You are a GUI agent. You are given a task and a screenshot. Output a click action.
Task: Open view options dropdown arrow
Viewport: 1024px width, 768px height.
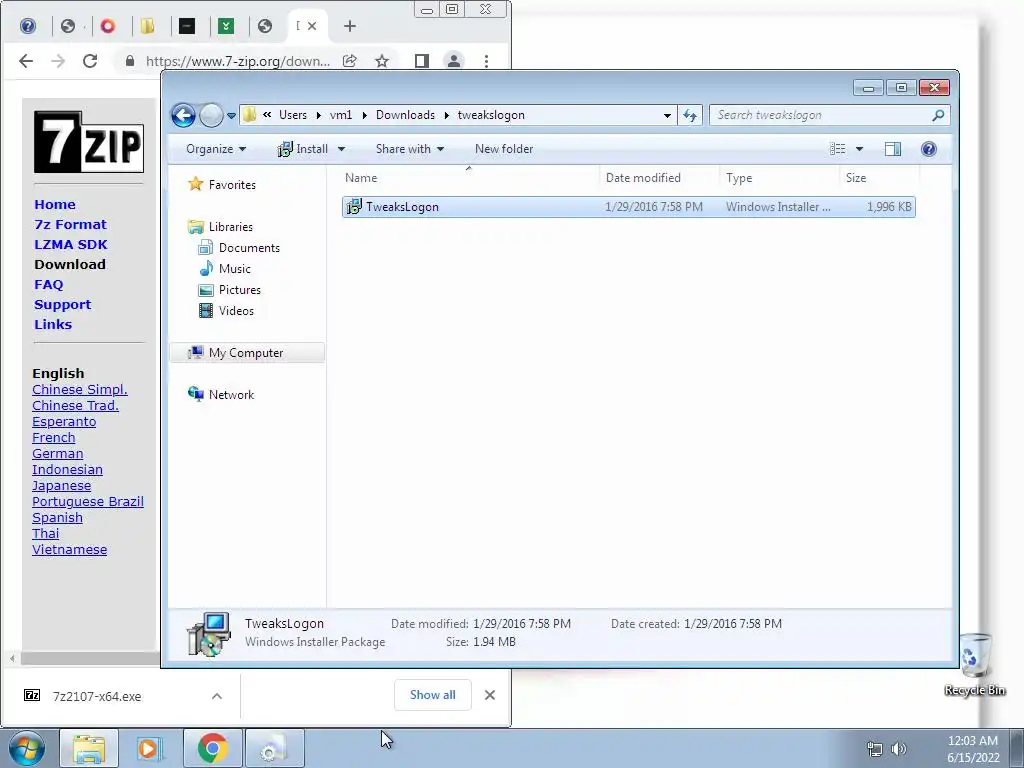click(859, 149)
